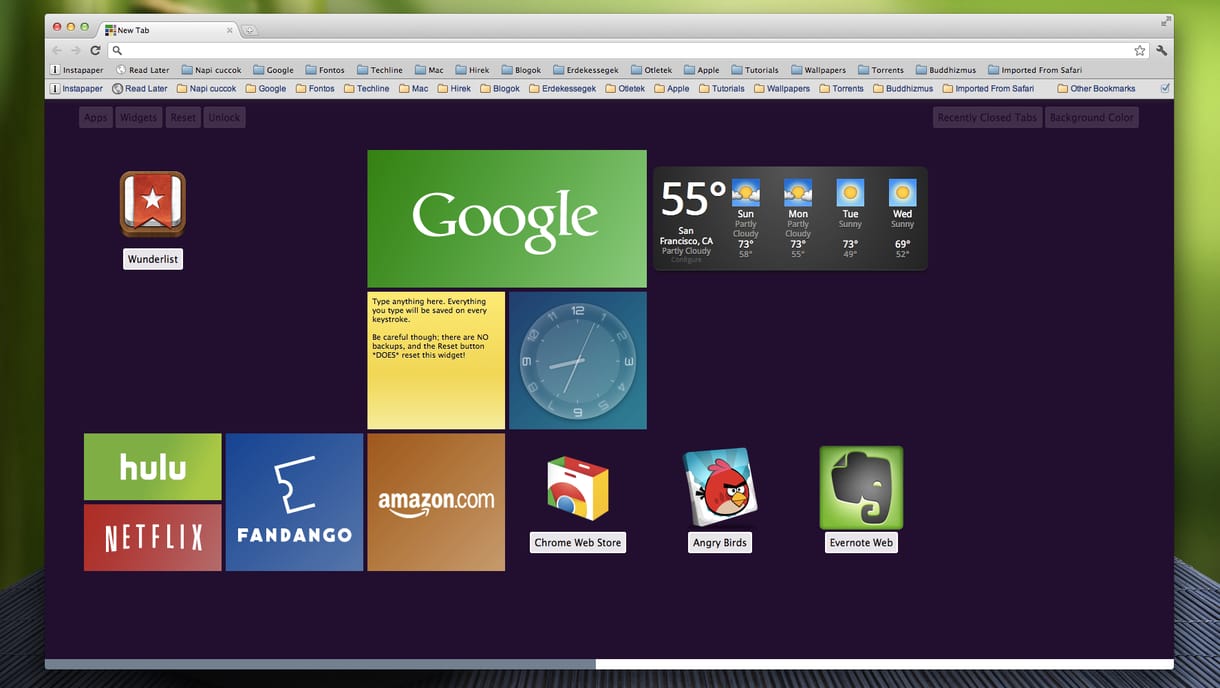Viewport: 1220px width, 688px height.
Task: Open the blue Fandango tile
Action: tap(294, 502)
